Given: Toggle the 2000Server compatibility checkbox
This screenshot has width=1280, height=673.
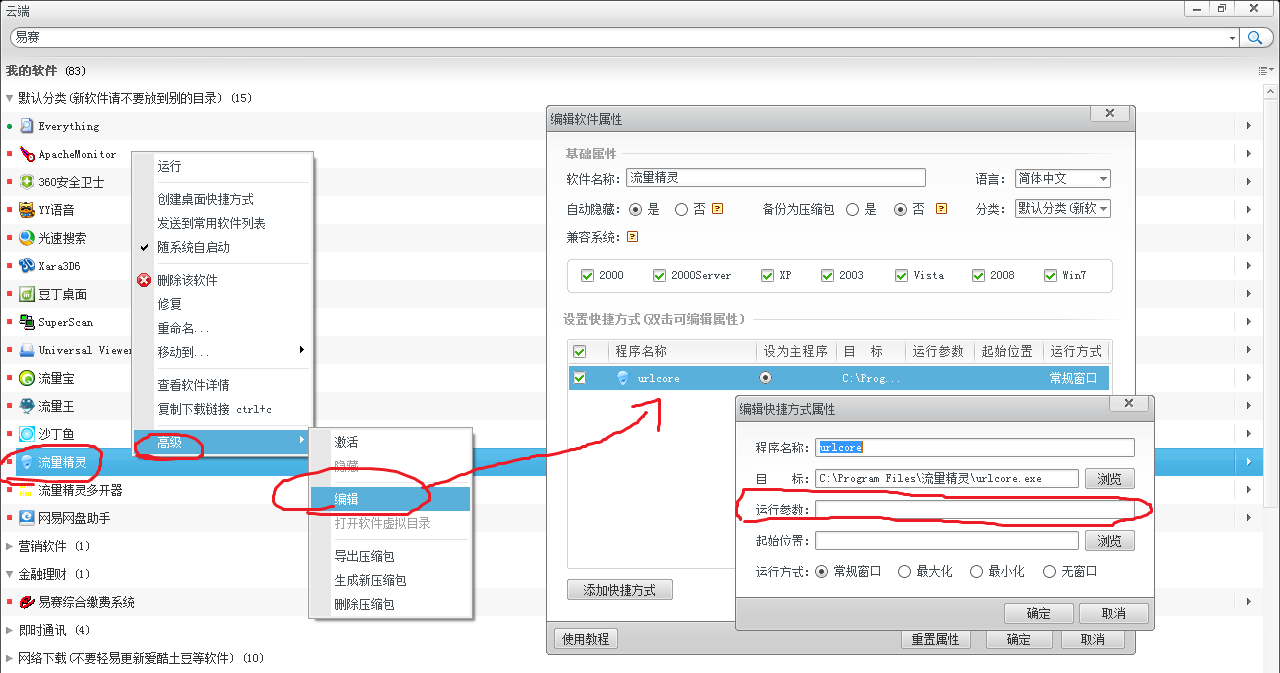Looking at the screenshot, I should pos(659,275).
